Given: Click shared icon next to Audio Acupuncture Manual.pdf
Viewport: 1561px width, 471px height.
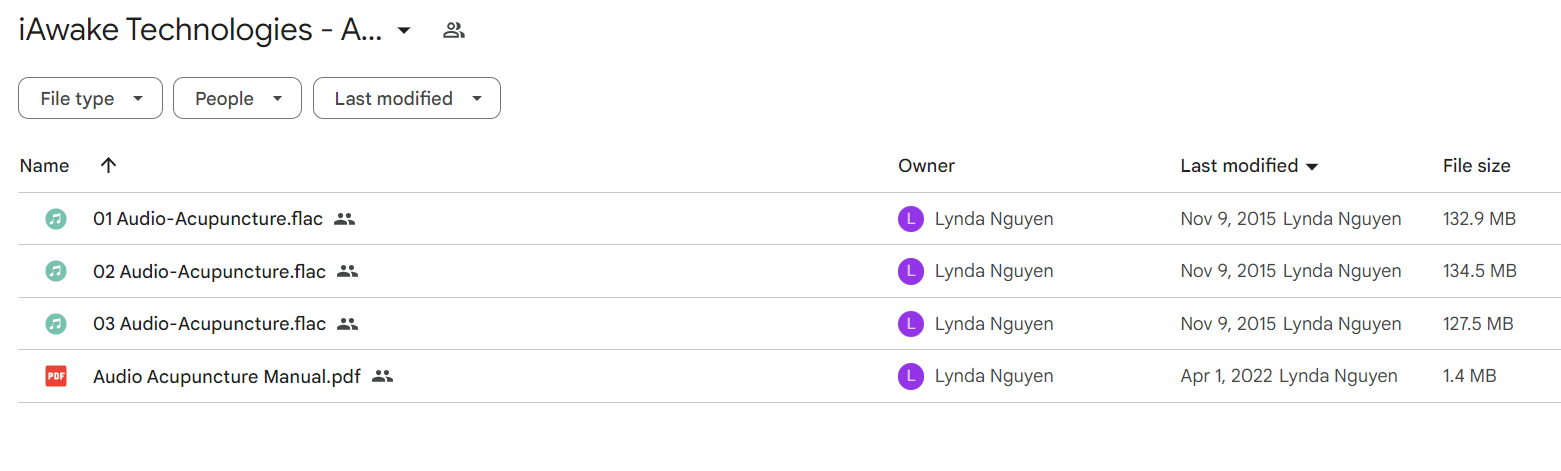Looking at the screenshot, I should click(x=382, y=376).
